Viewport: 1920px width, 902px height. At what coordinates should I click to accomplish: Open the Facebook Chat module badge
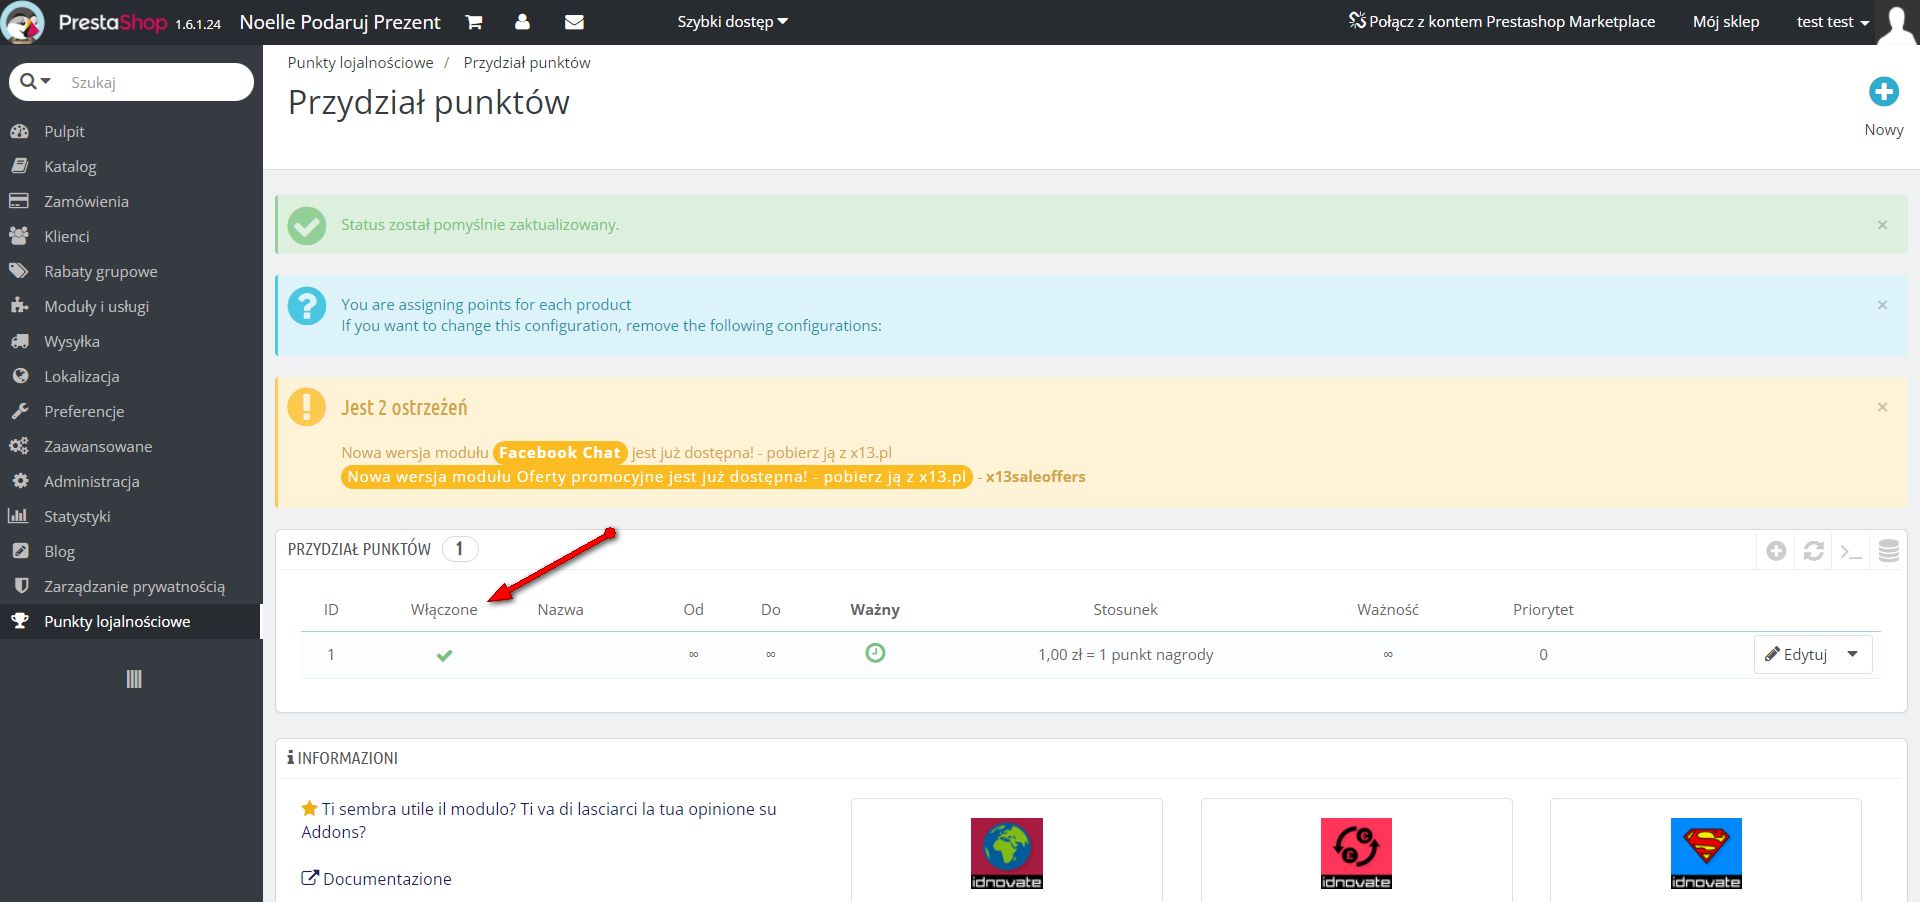pos(560,453)
